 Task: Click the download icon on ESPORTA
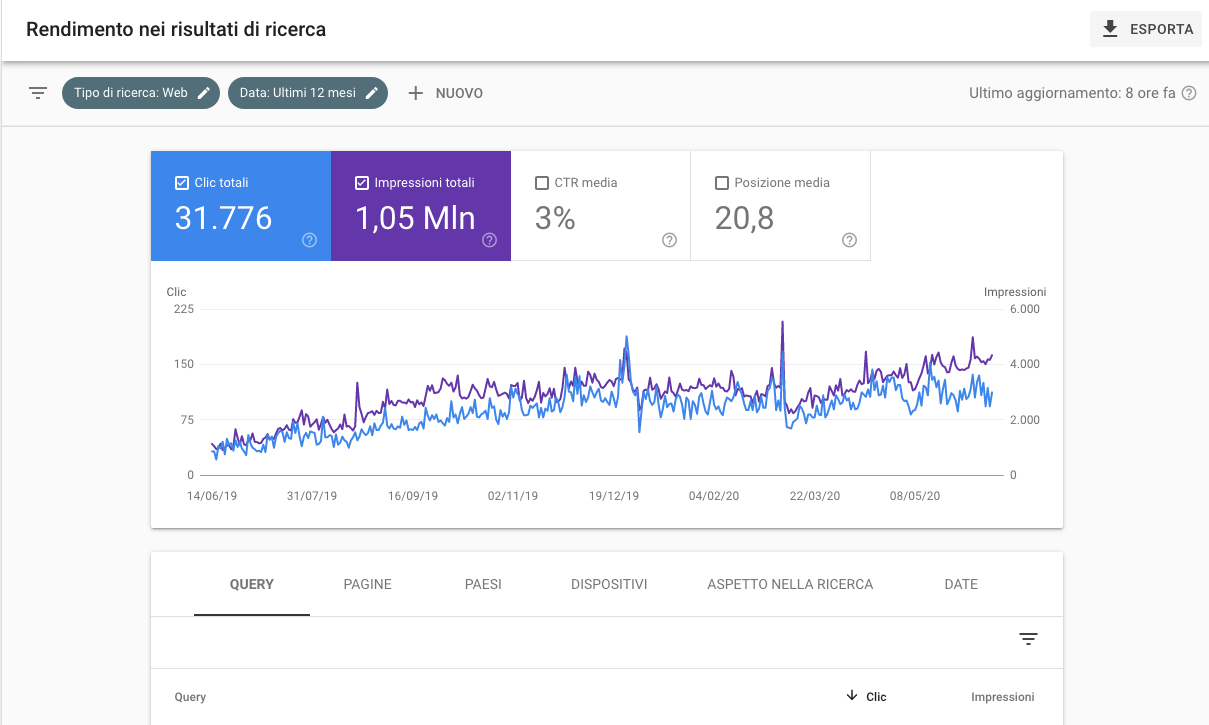tap(1109, 29)
